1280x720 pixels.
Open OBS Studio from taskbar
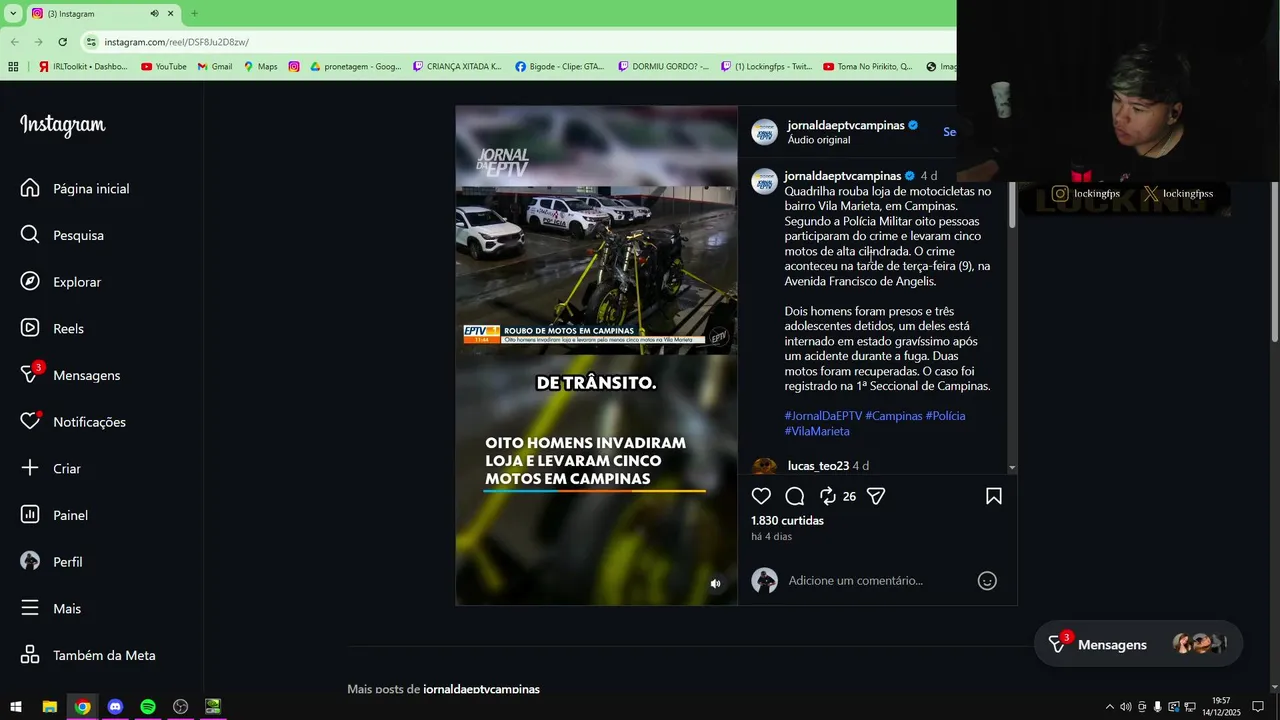click(180, 707)
